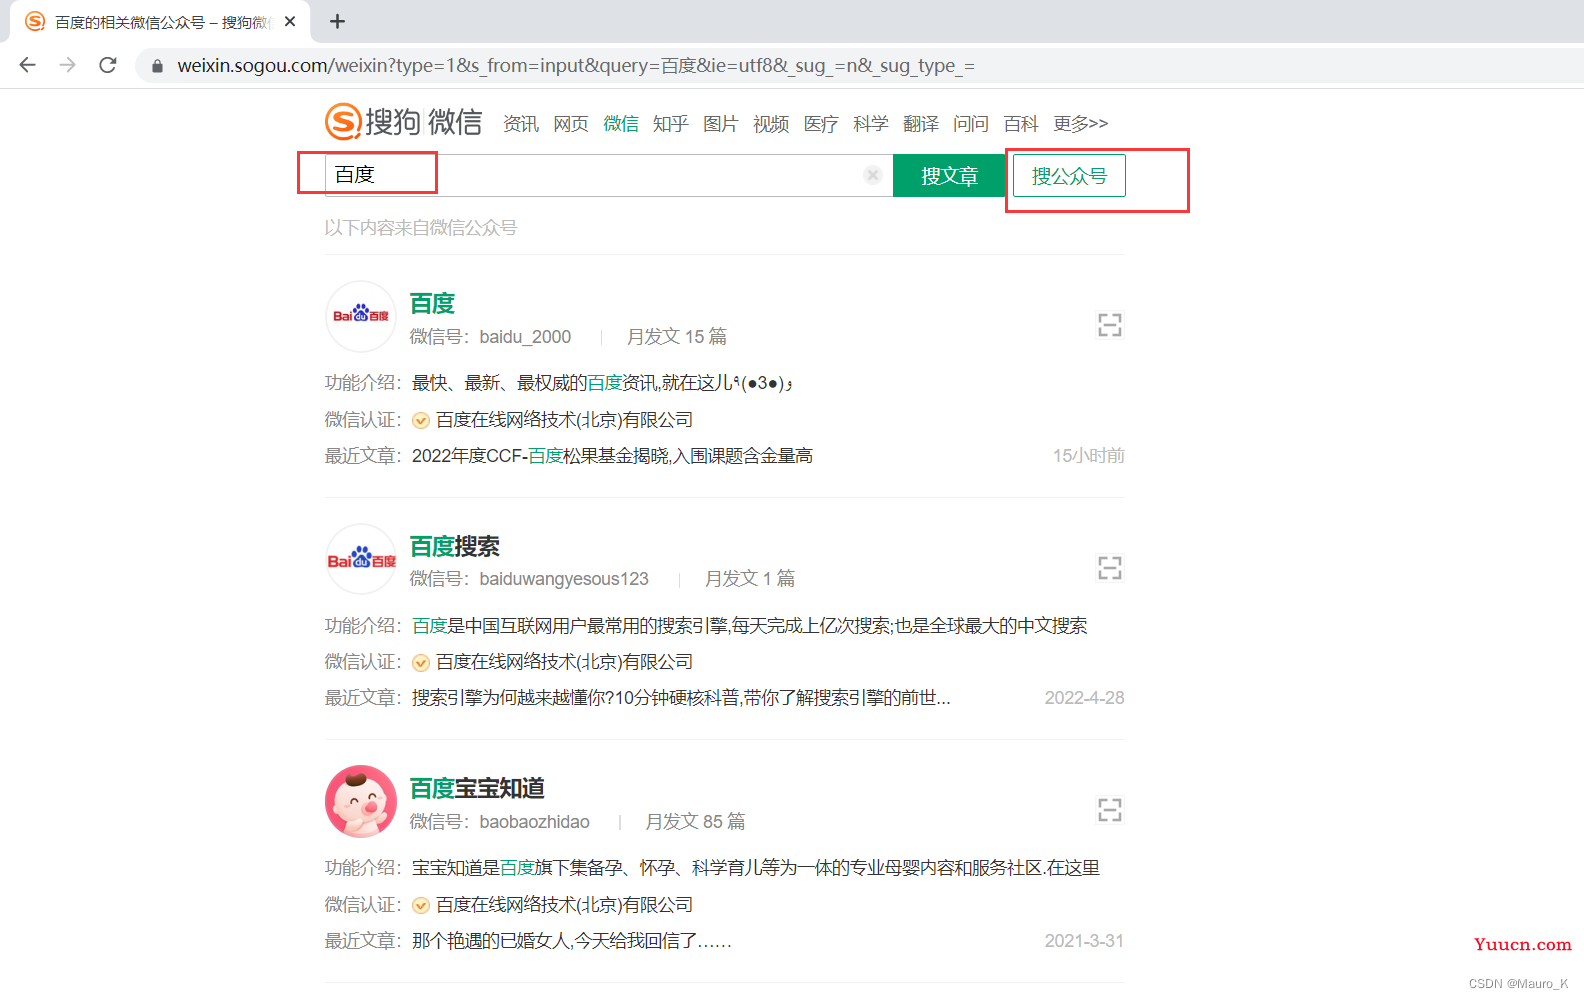1584x999 pixels.
Task: Click the 月发文 15 篇 text
Action: pos(677,337)
